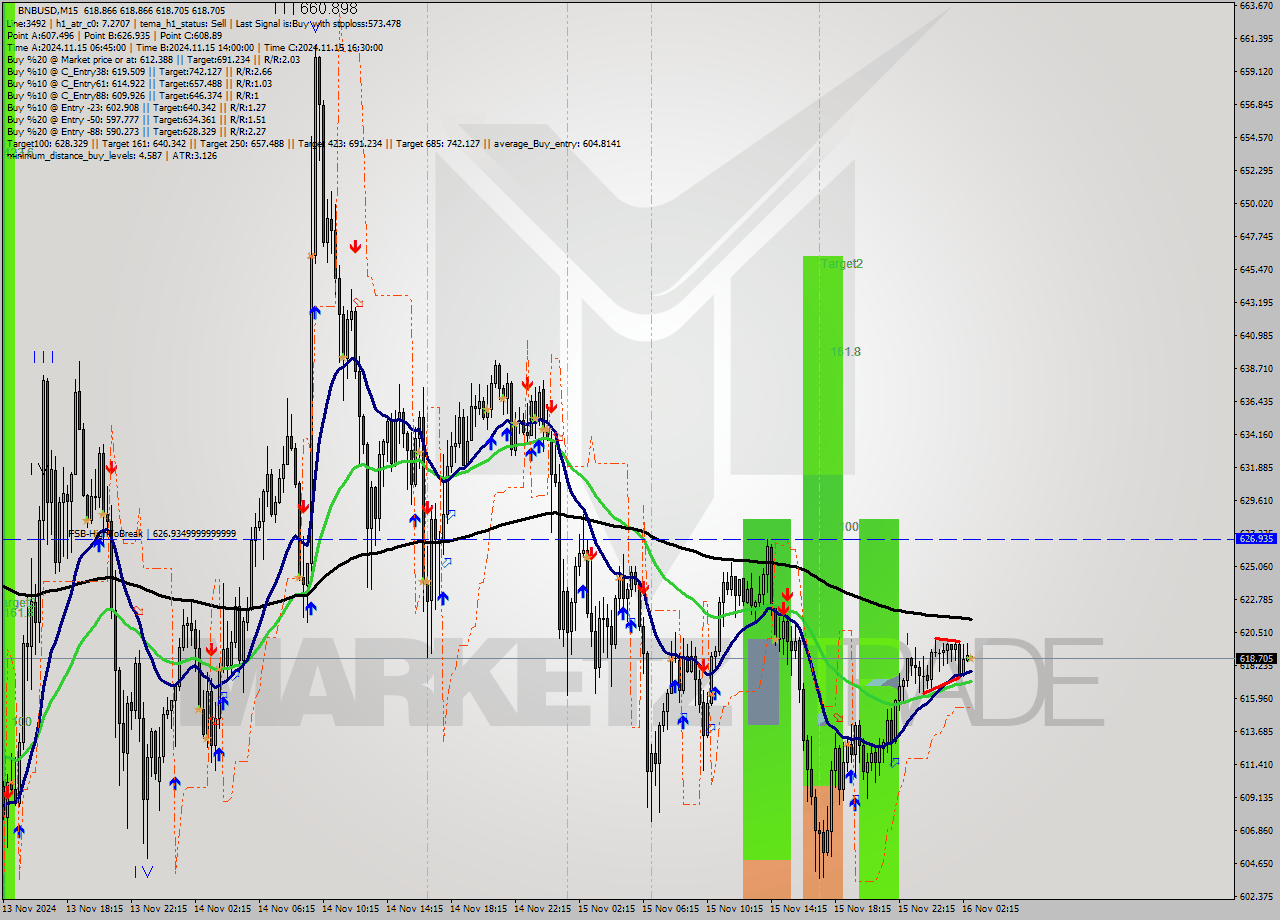Click 636.435 on the price scale
The height and width of the screenshot is (920, 1280).
[1255, 401]
